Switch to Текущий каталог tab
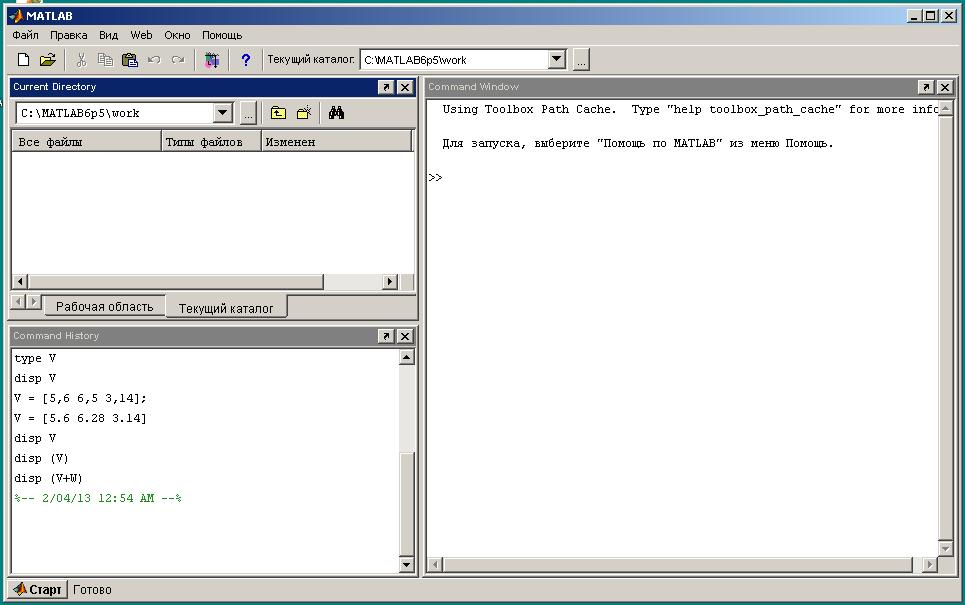 click(226, 308)
